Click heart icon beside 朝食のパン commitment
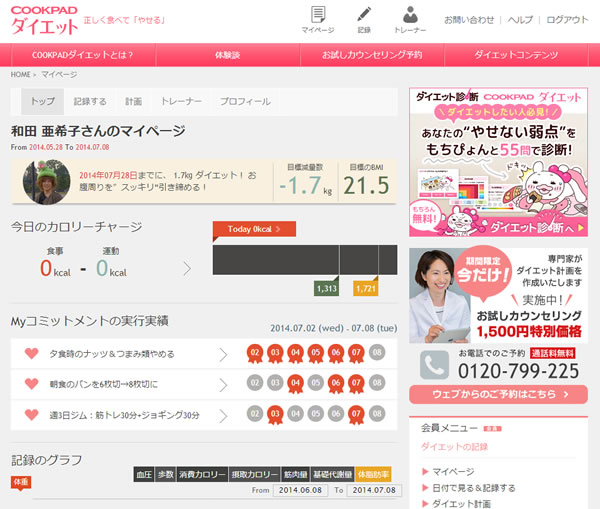600x509 pixels. click(31, 383)
